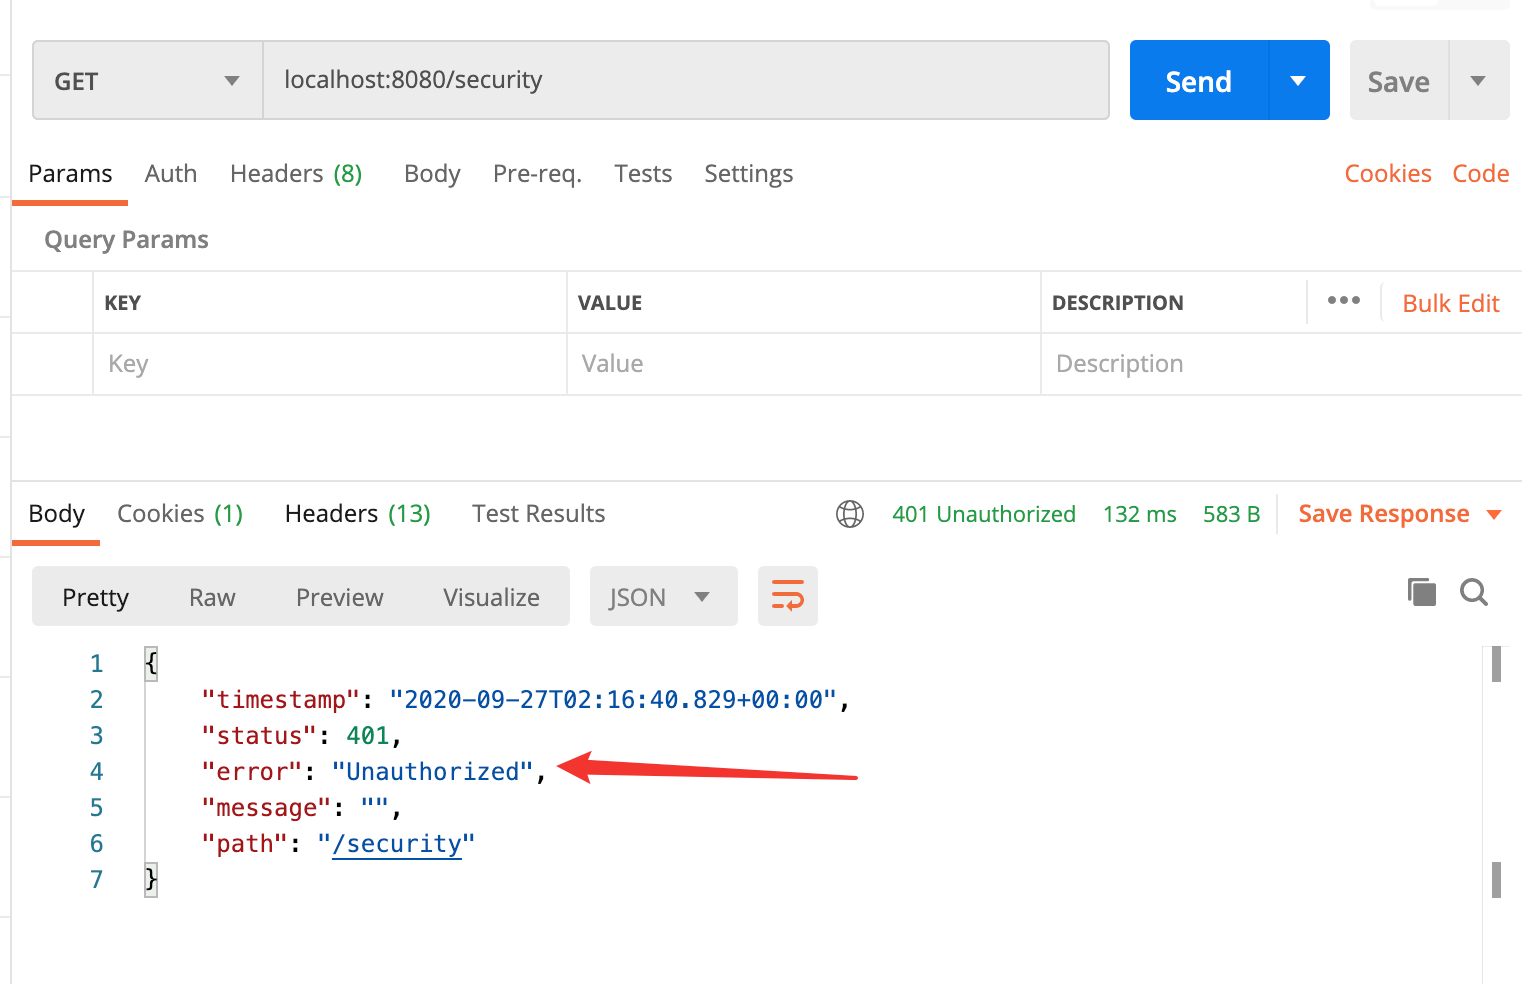Expand the Save button dropdown arrow
The image size is (1522, 984).
coord(1478,81)
